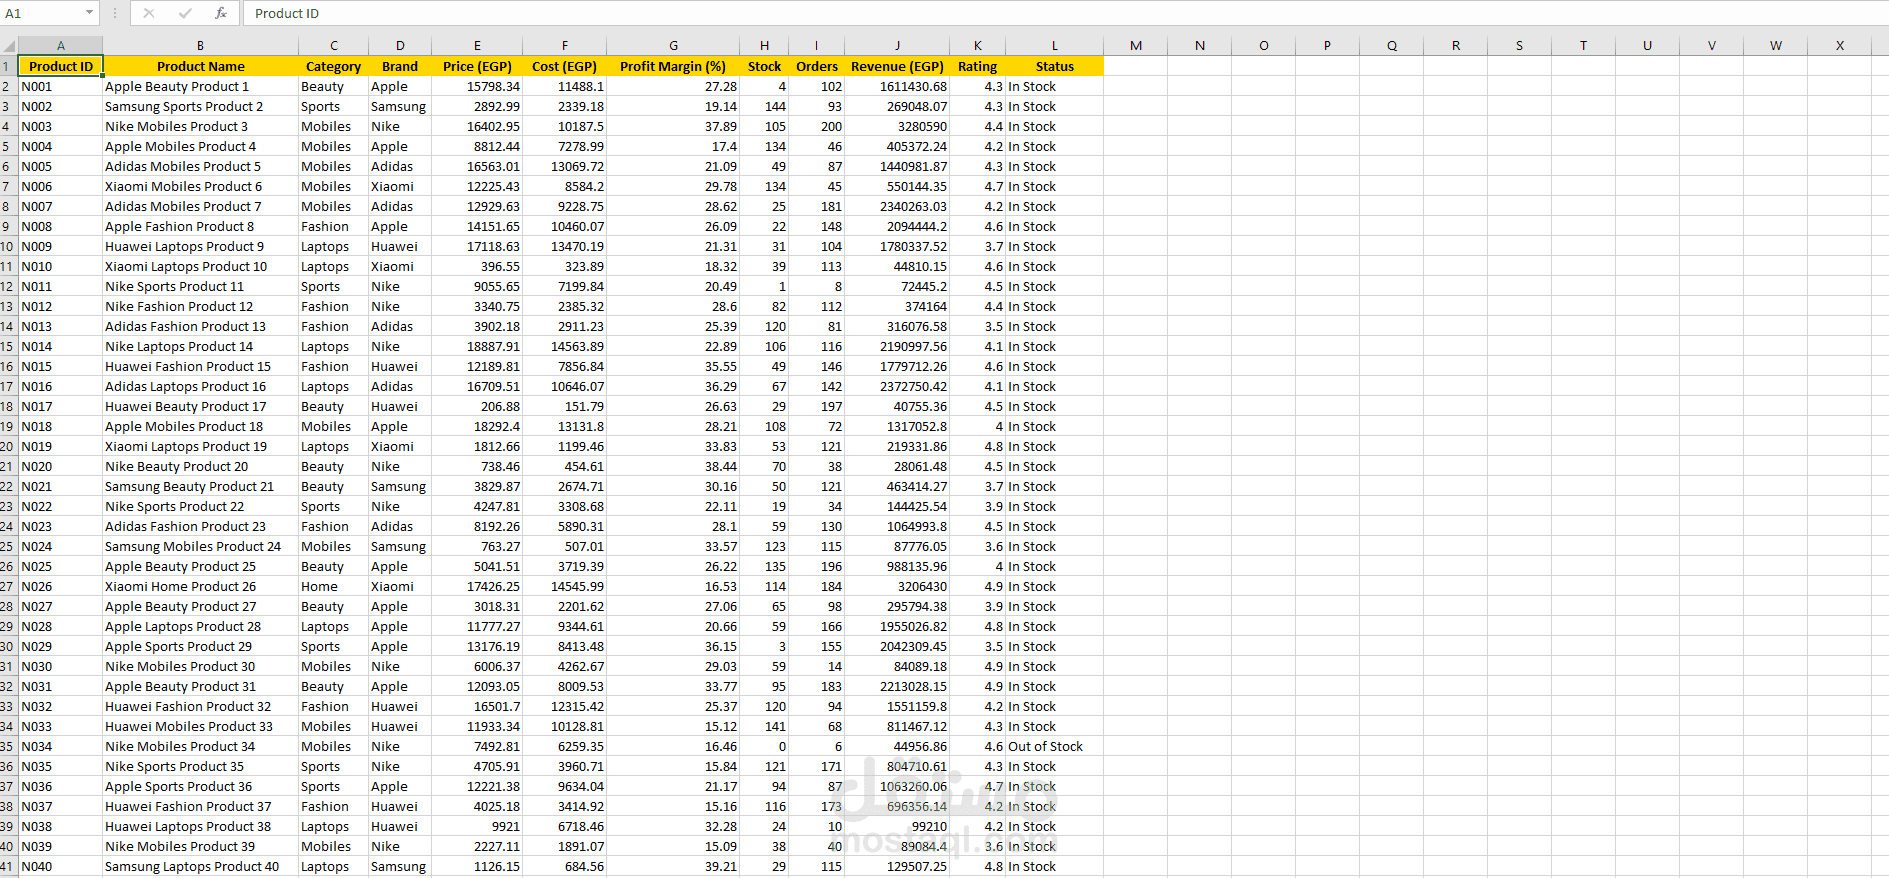The image size is (1889, 878).
Task: Select the "Cost (EGP)" header cell
Action: (x=564, y=66)
